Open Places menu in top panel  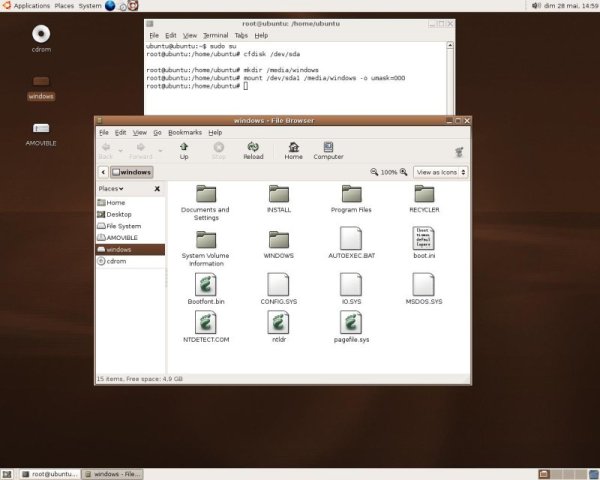click(x=64, y=6)
